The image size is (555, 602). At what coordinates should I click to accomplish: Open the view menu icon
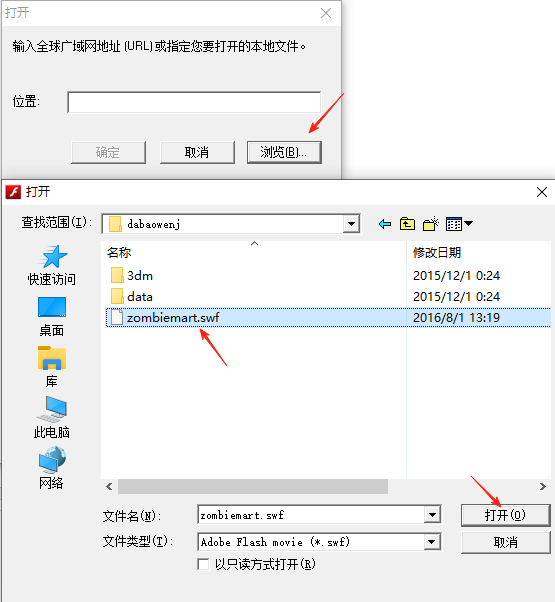pos(459,224)
